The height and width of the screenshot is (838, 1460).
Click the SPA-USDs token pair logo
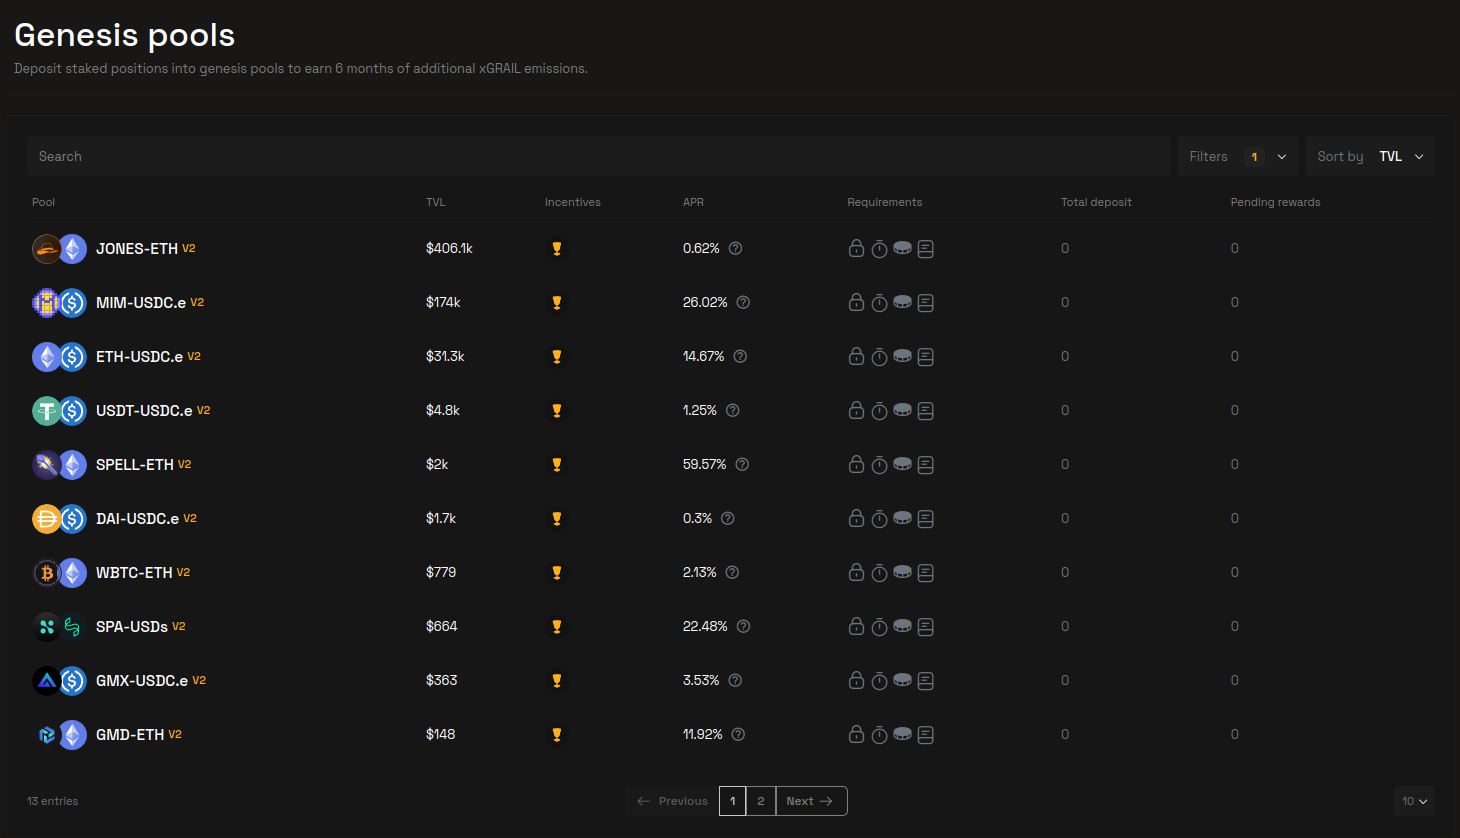pos(59,626)
